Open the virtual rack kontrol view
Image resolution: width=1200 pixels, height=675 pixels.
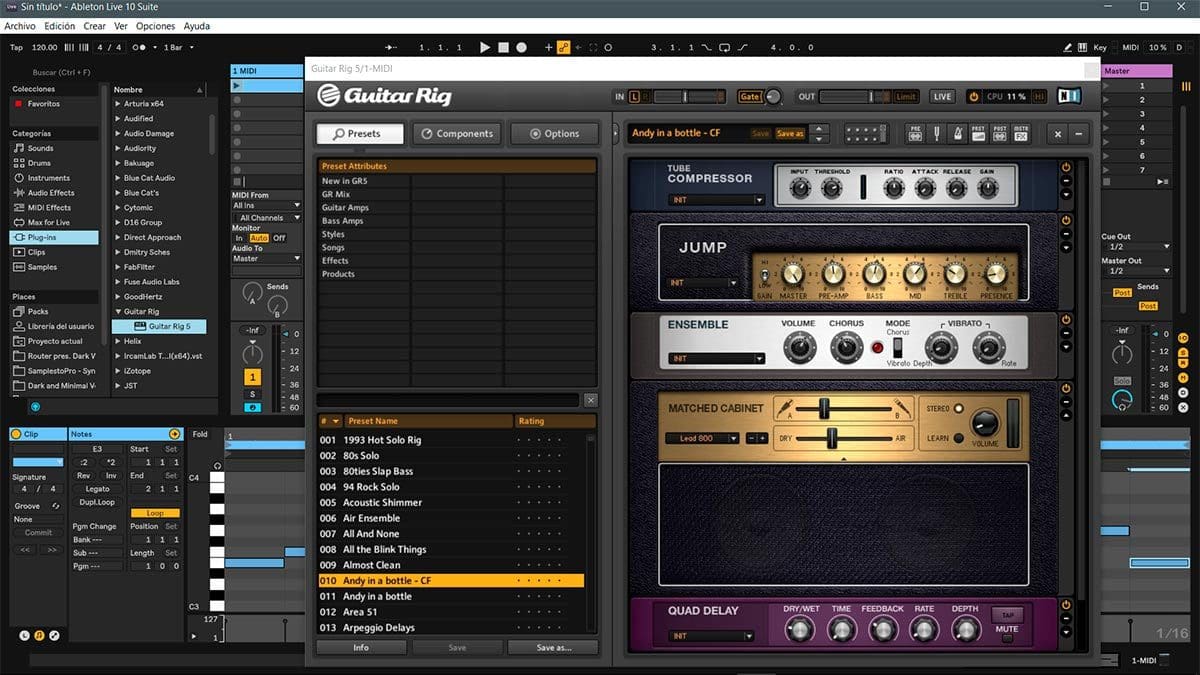[x=865, y=133]
